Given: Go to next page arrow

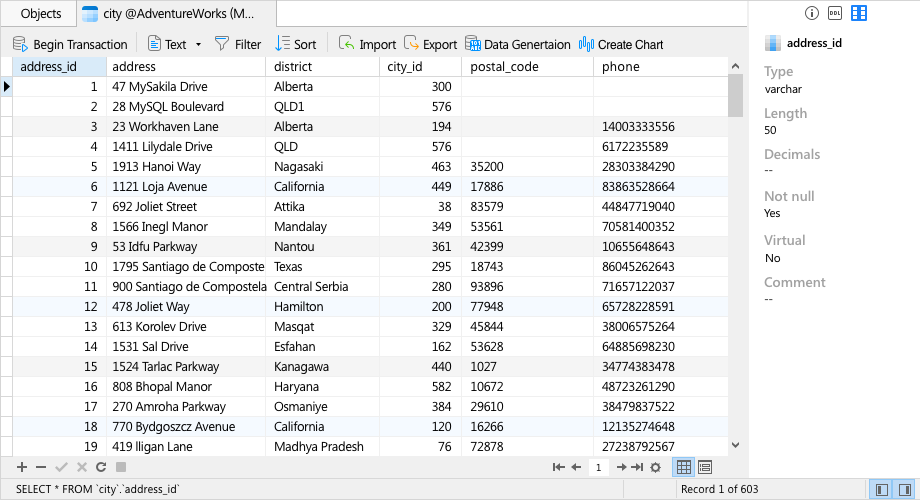Looking at the screenshot, I should [621, 467].
